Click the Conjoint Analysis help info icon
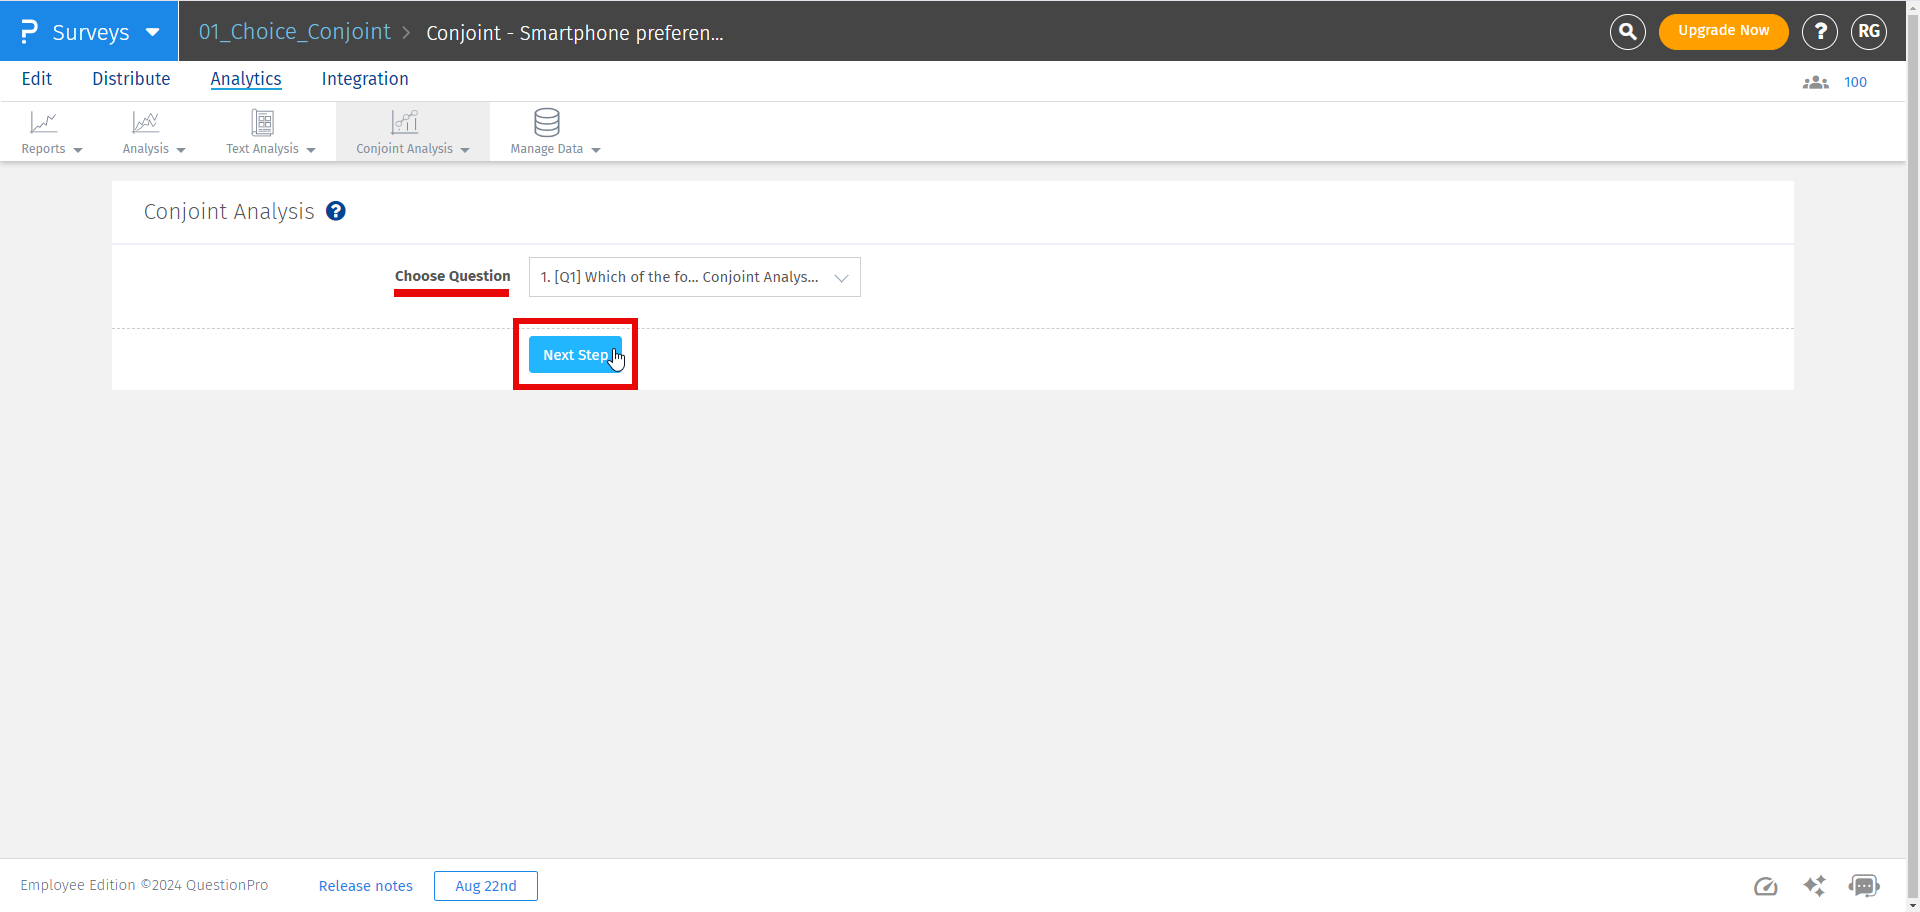This screenshot has width=1920, height=912. tap(336, 211)
